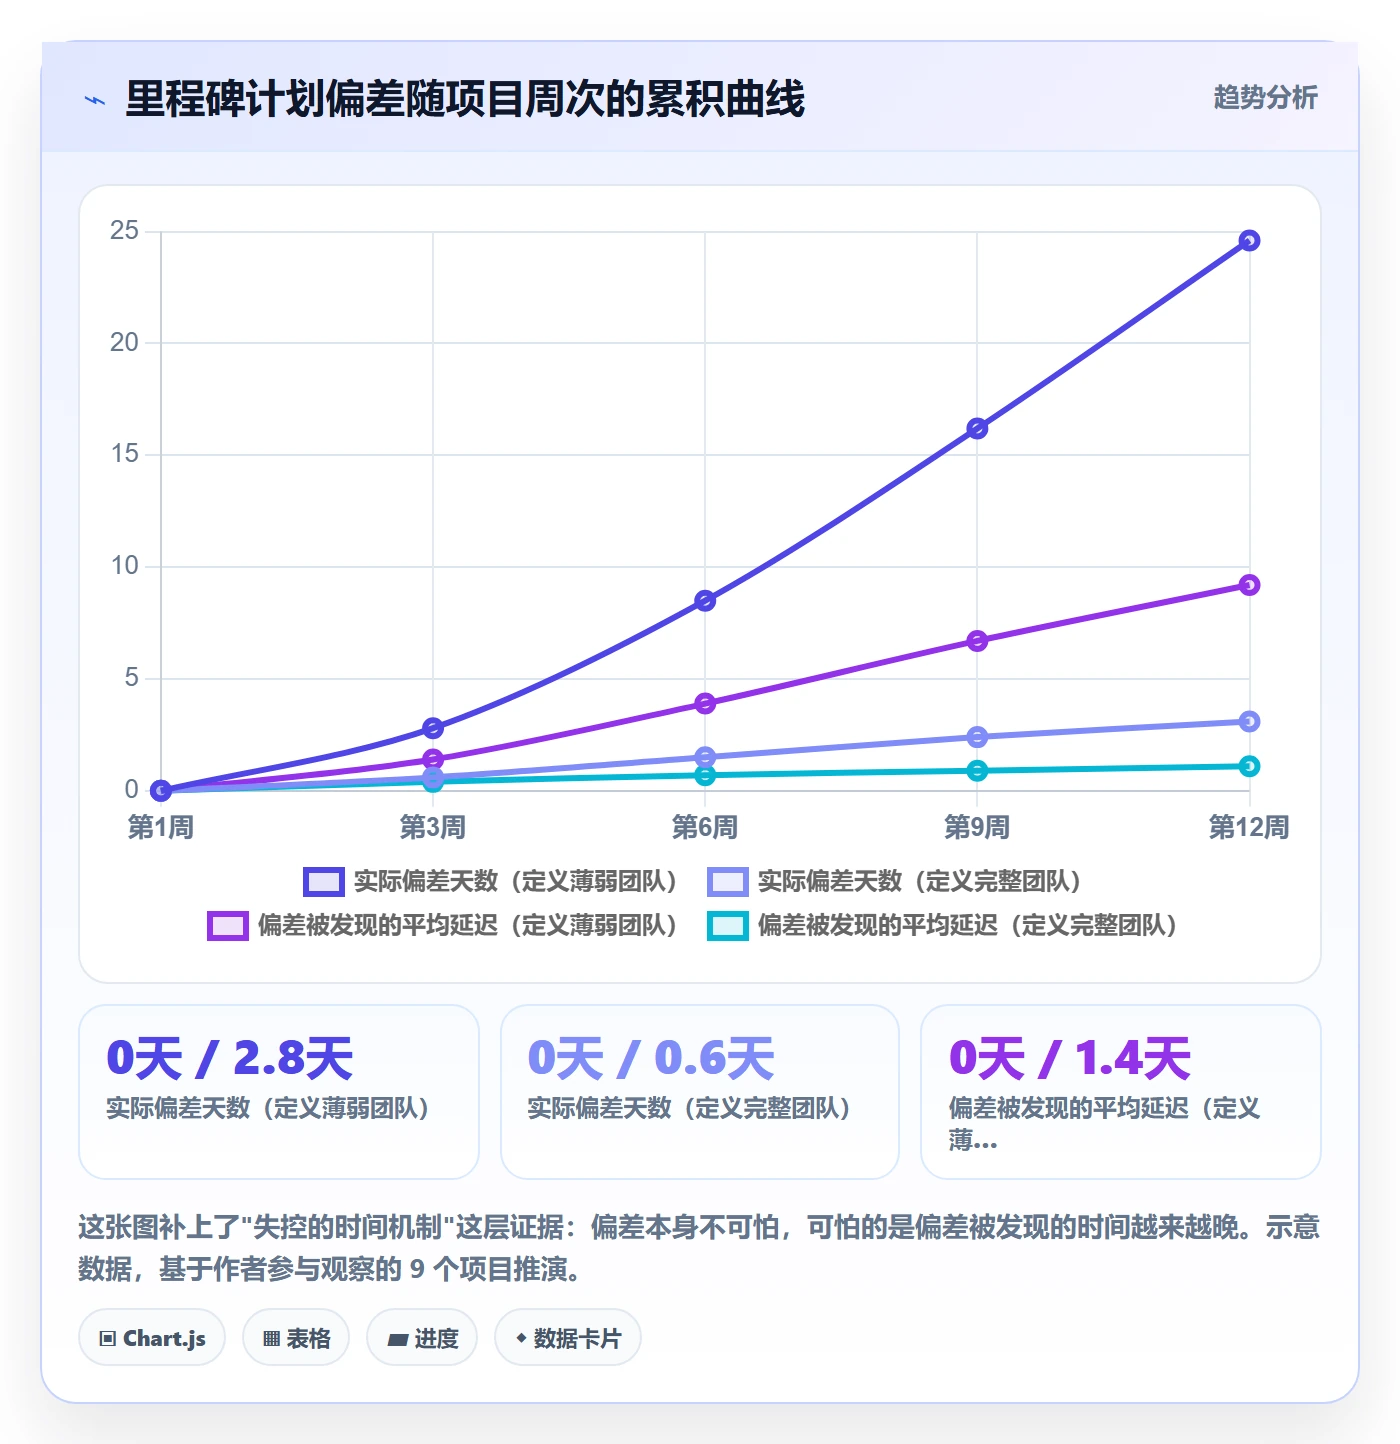Click the light blue data point at 第12周
Image resolution: width=1400 pixels, height=1444 pixels.
coord(1249,722)
